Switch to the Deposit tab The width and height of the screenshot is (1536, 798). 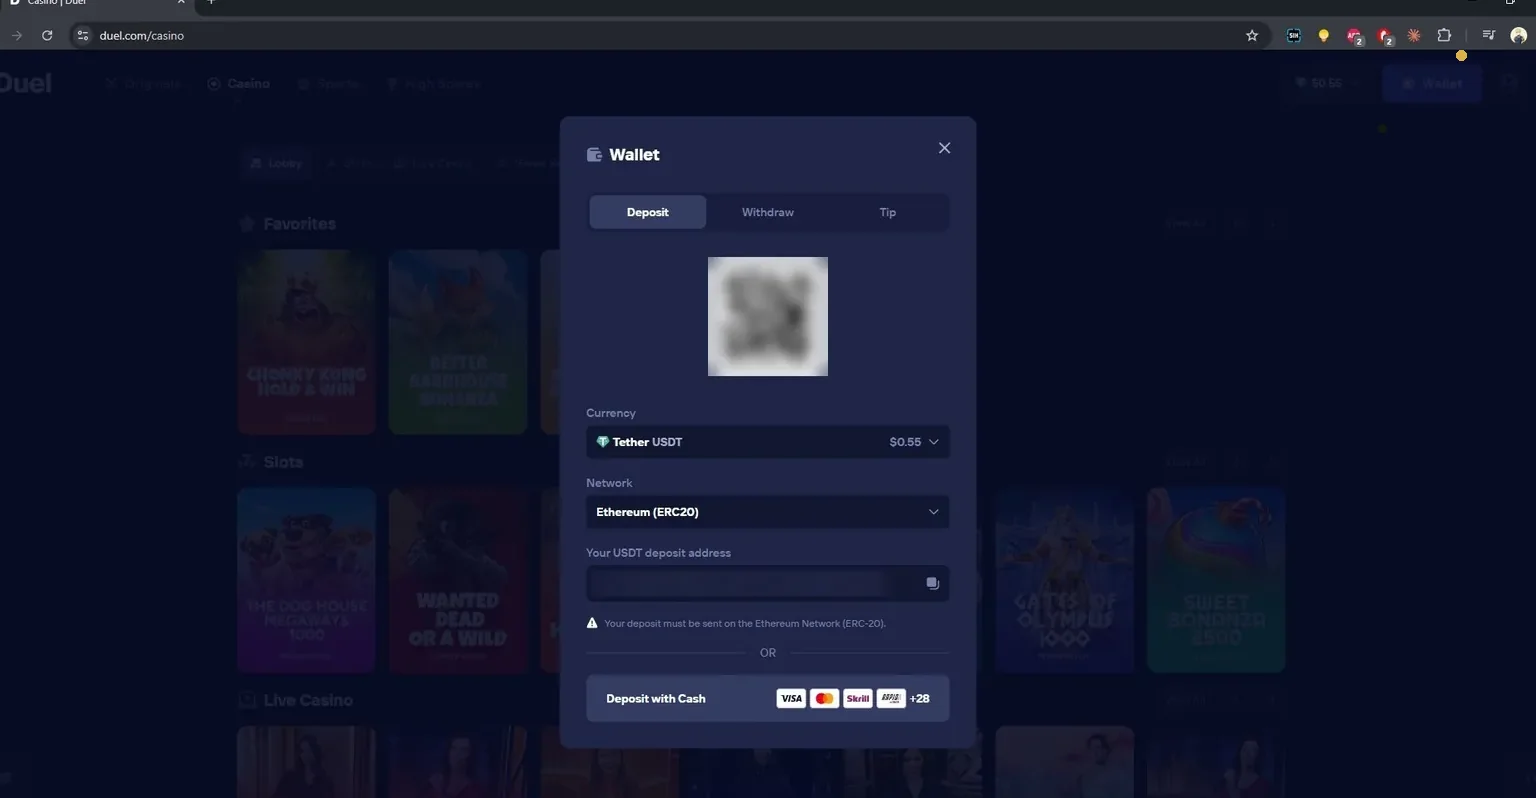(x=648, y=212)
